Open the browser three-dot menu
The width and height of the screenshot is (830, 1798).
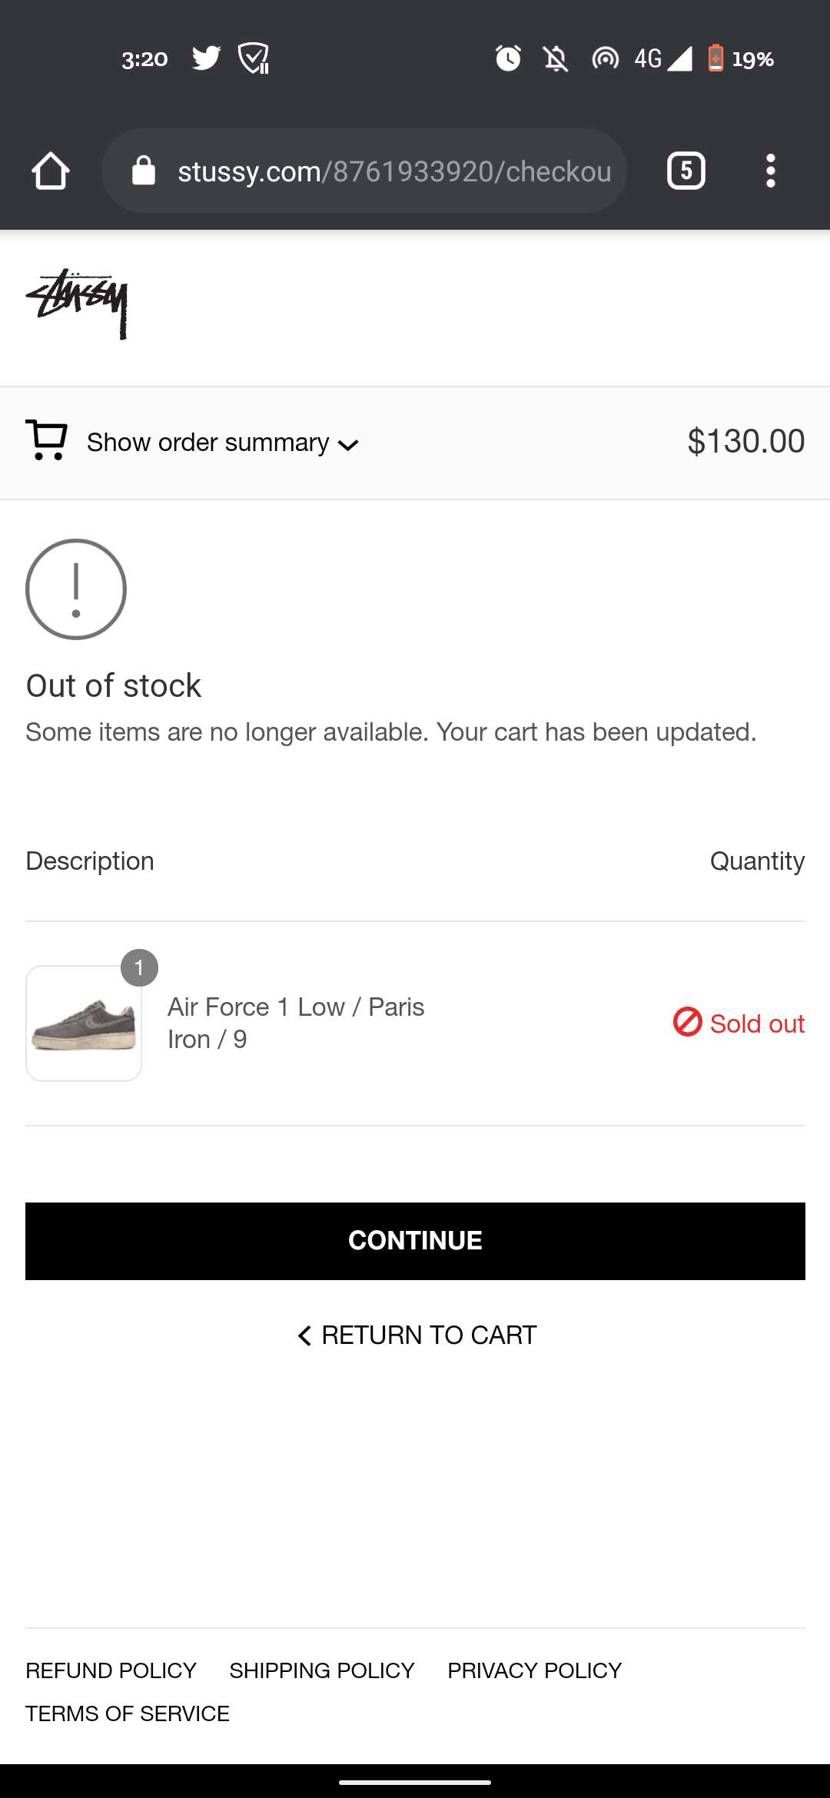(770, 171)
